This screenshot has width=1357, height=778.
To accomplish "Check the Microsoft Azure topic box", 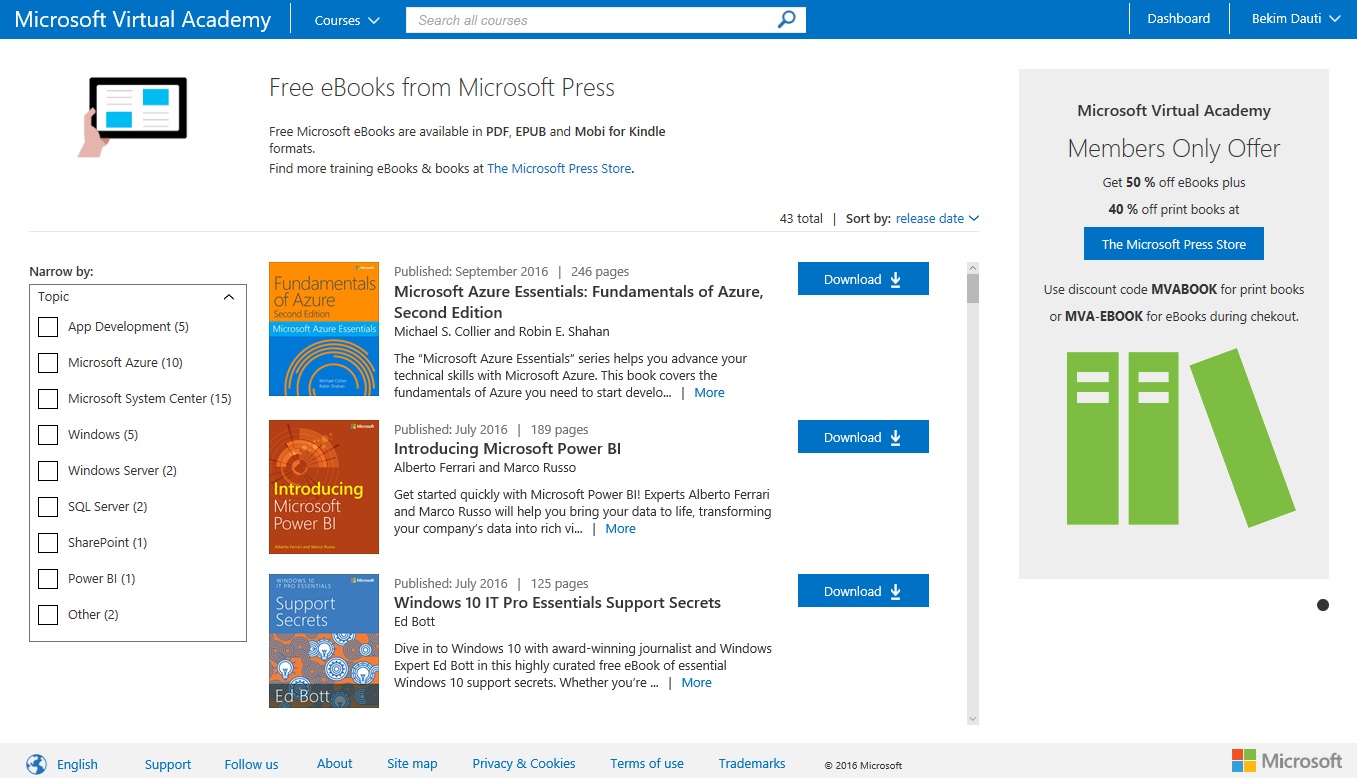I will (47, 363).
